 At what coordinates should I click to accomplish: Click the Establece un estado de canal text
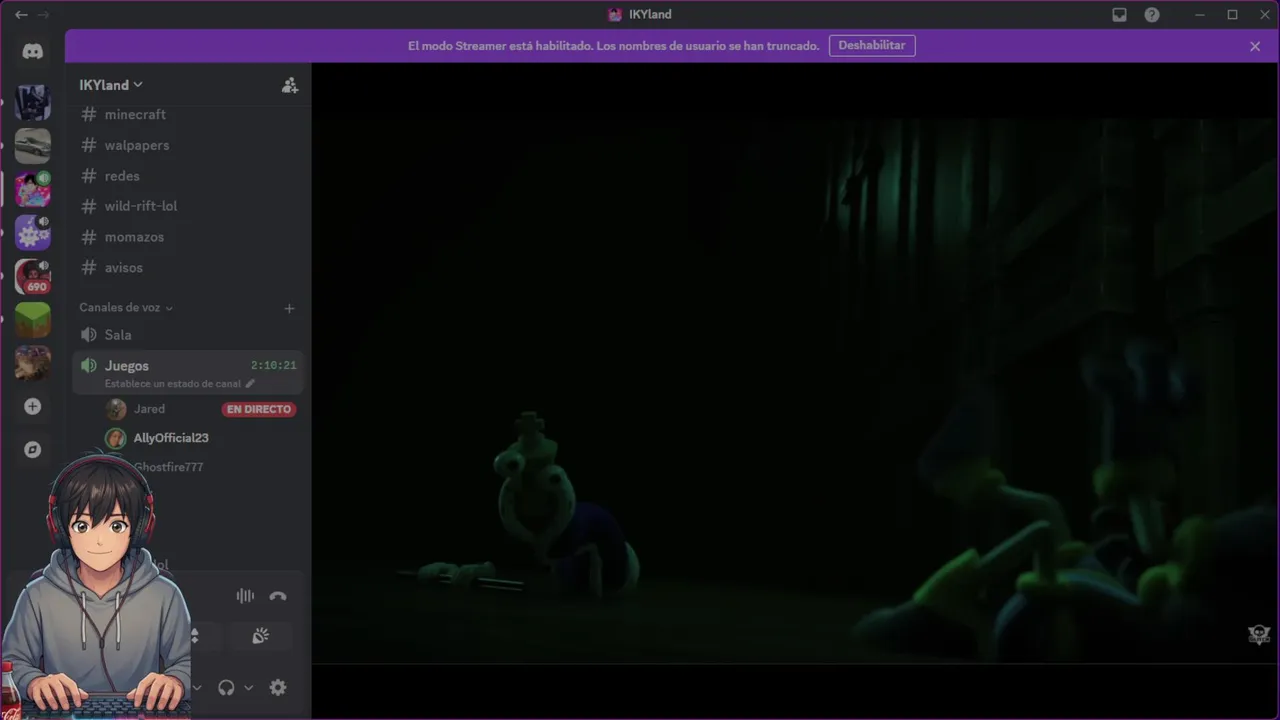coord(173,384)
